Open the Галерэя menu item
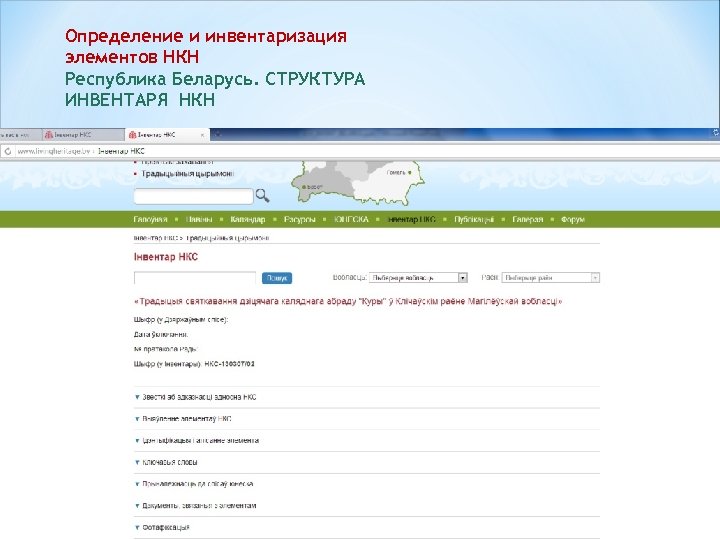Image resolution: width=720 pixels, height=540 pixels. [x=528, y=219]
